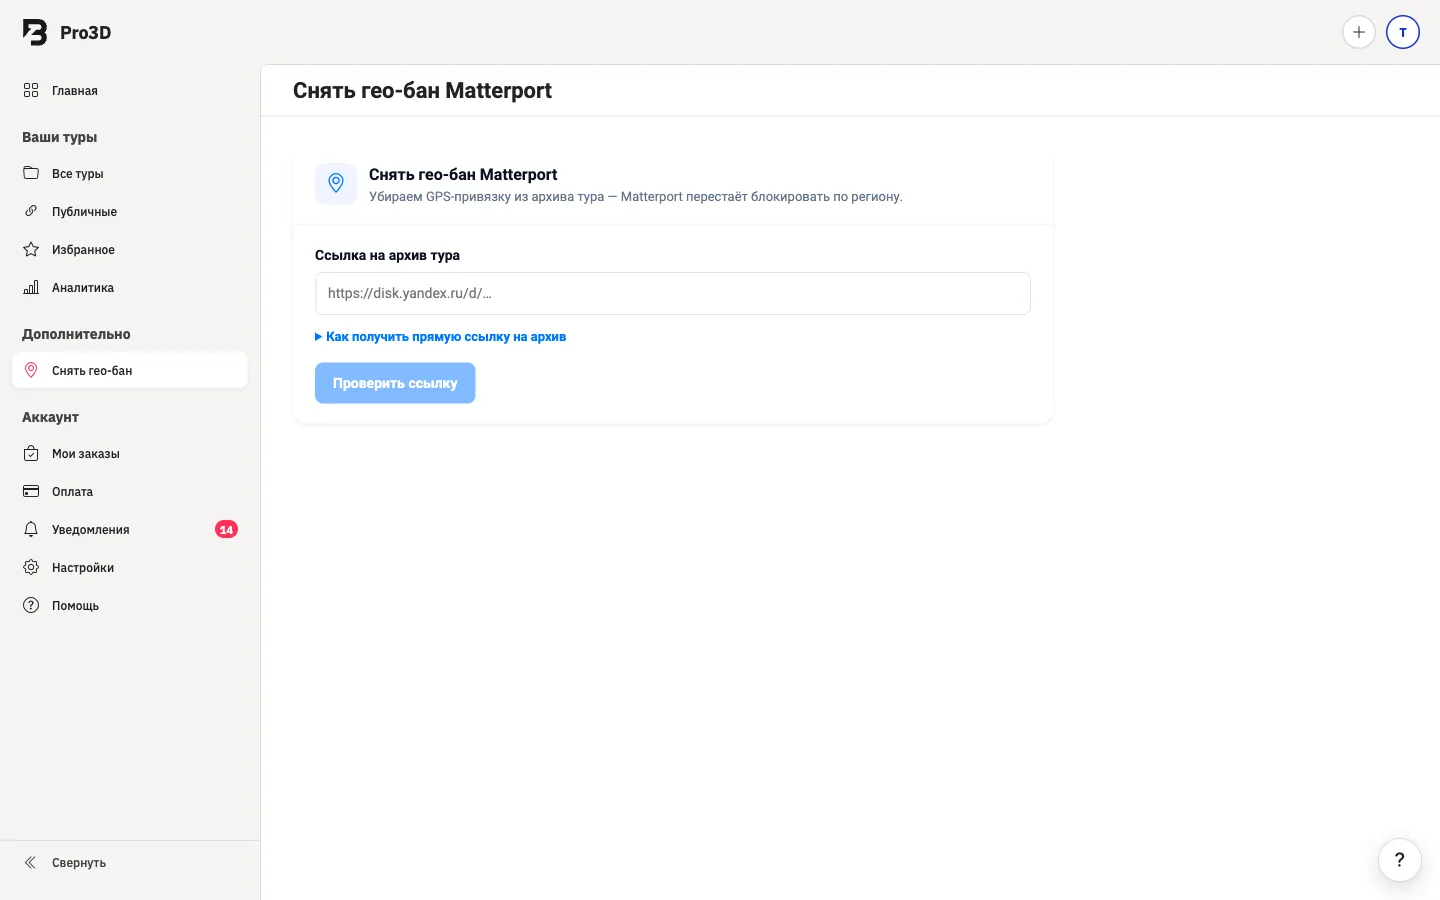Image resolution: width=1440 pixels, height=900 pixels.
Task: Click the Аккаунт section header
Action: [x=50, y=417]
